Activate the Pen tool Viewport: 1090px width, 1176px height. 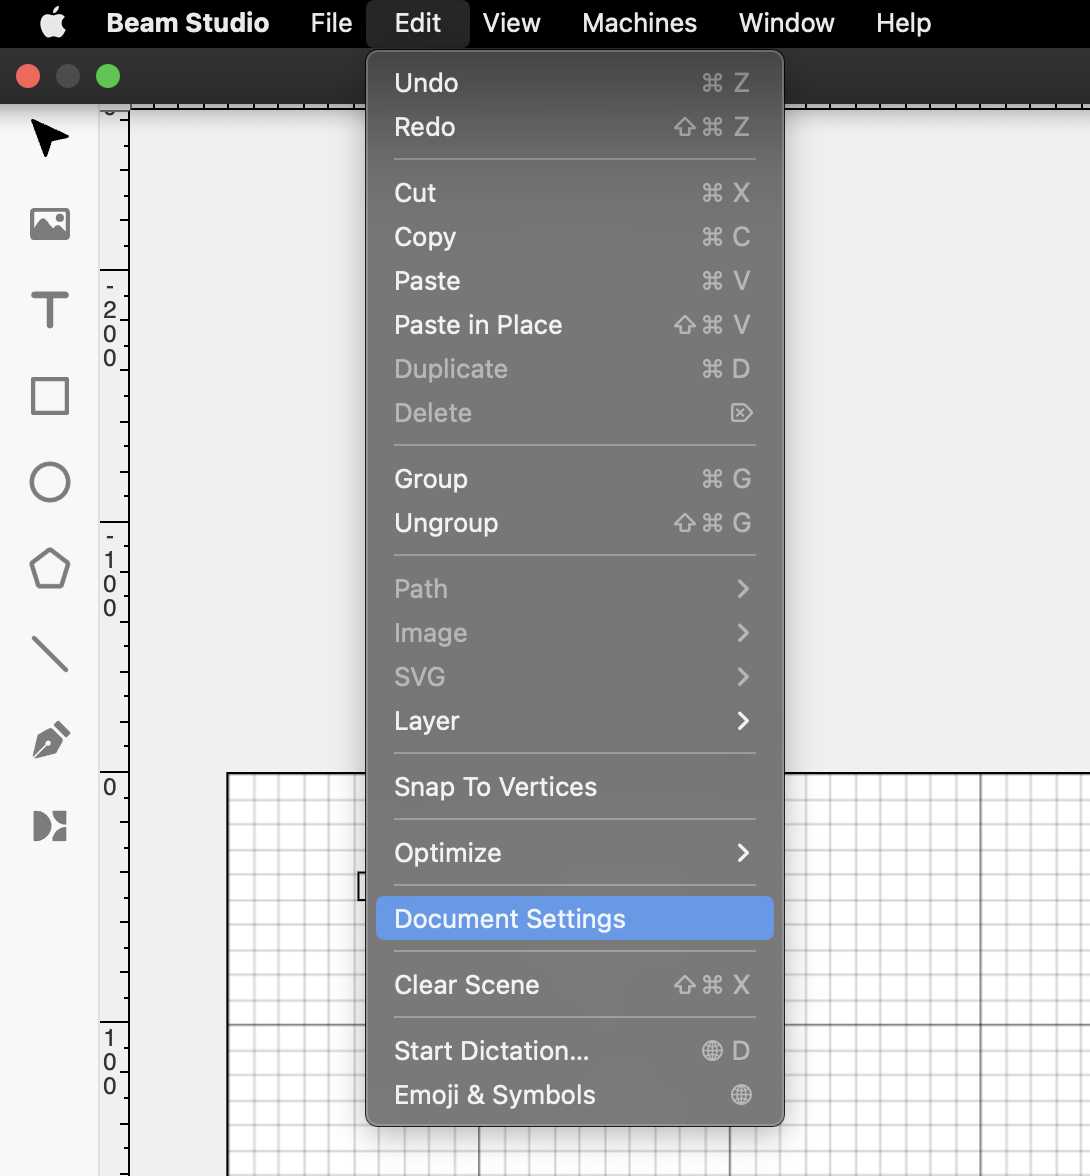(48, 739)
